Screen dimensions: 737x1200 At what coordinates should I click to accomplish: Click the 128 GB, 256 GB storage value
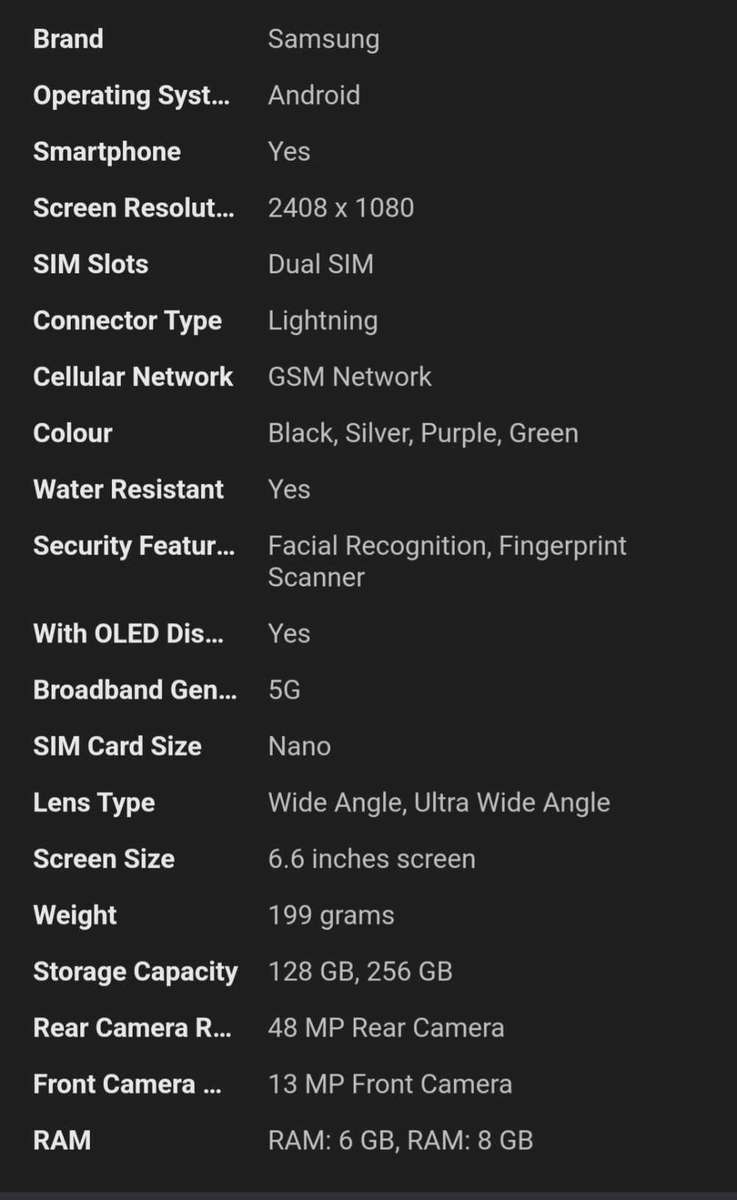click(x=360, y=971)
